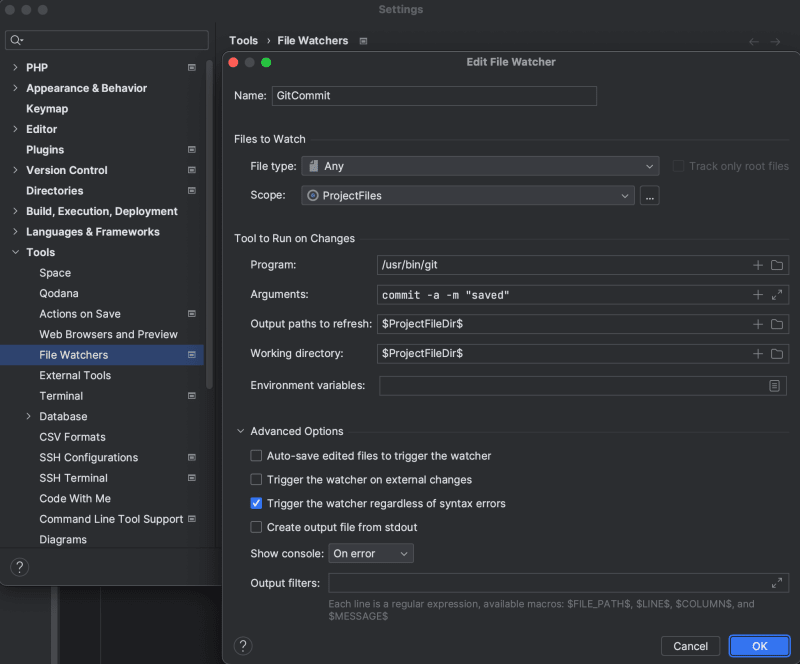
Task: Enable Trigger the watcher on external changes
Action: pos(256,480)
